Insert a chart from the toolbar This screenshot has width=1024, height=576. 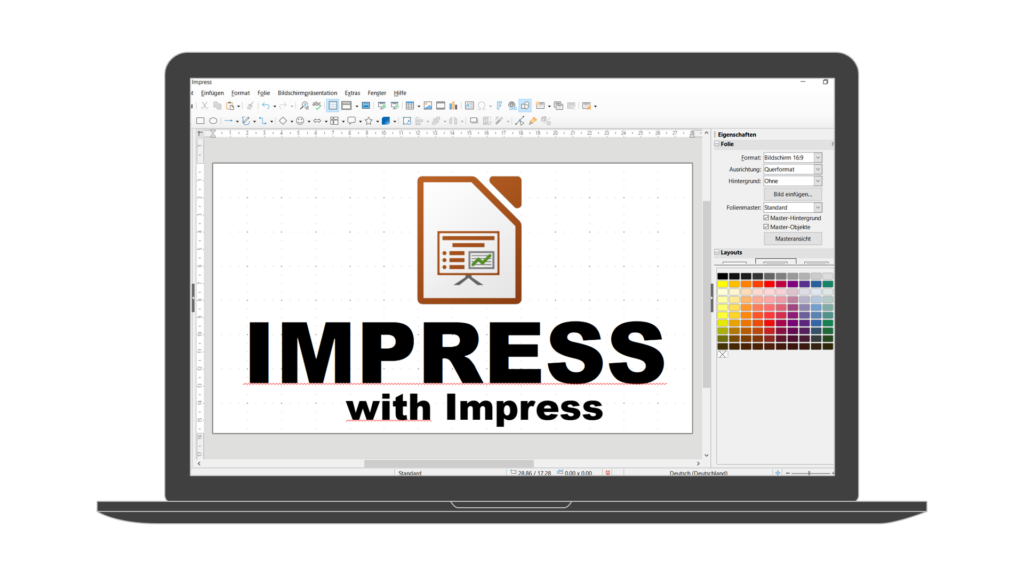453,105
